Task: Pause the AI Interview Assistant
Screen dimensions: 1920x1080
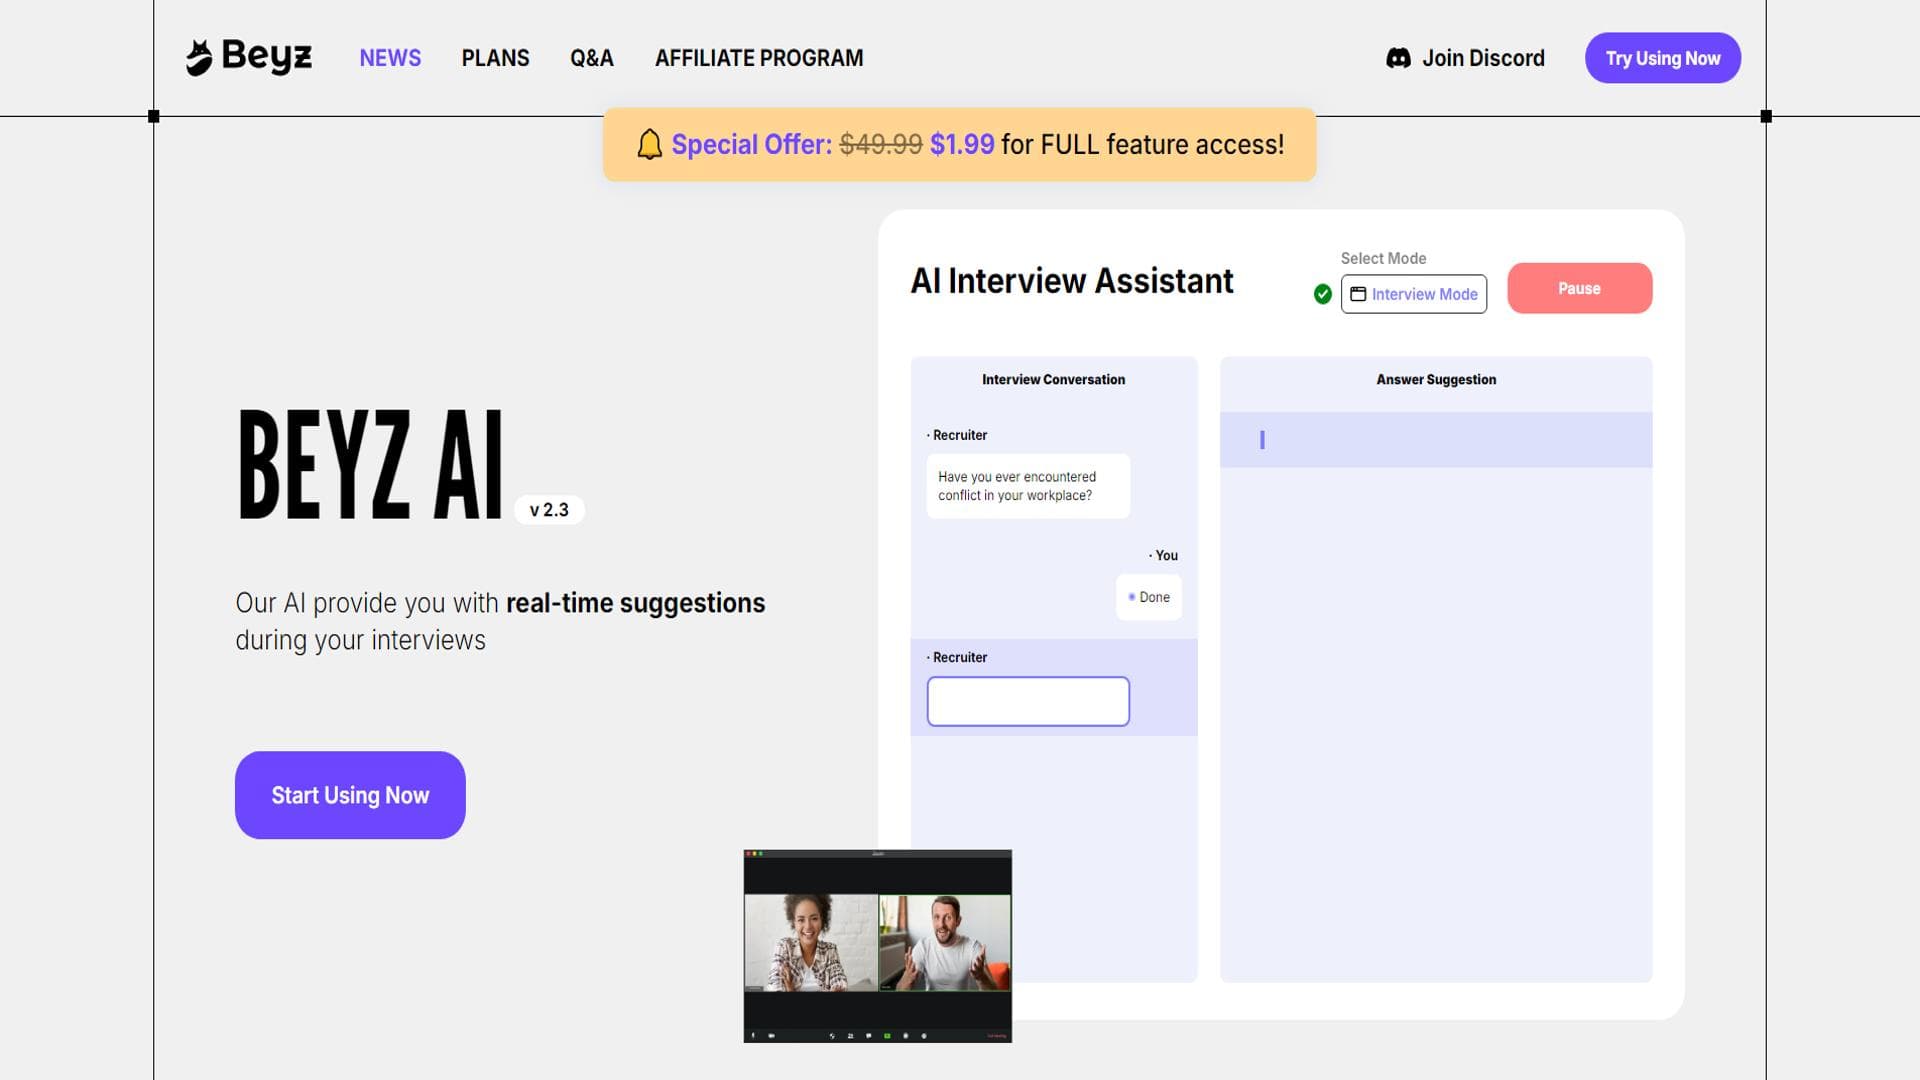Action: (x=1579, y=288)
